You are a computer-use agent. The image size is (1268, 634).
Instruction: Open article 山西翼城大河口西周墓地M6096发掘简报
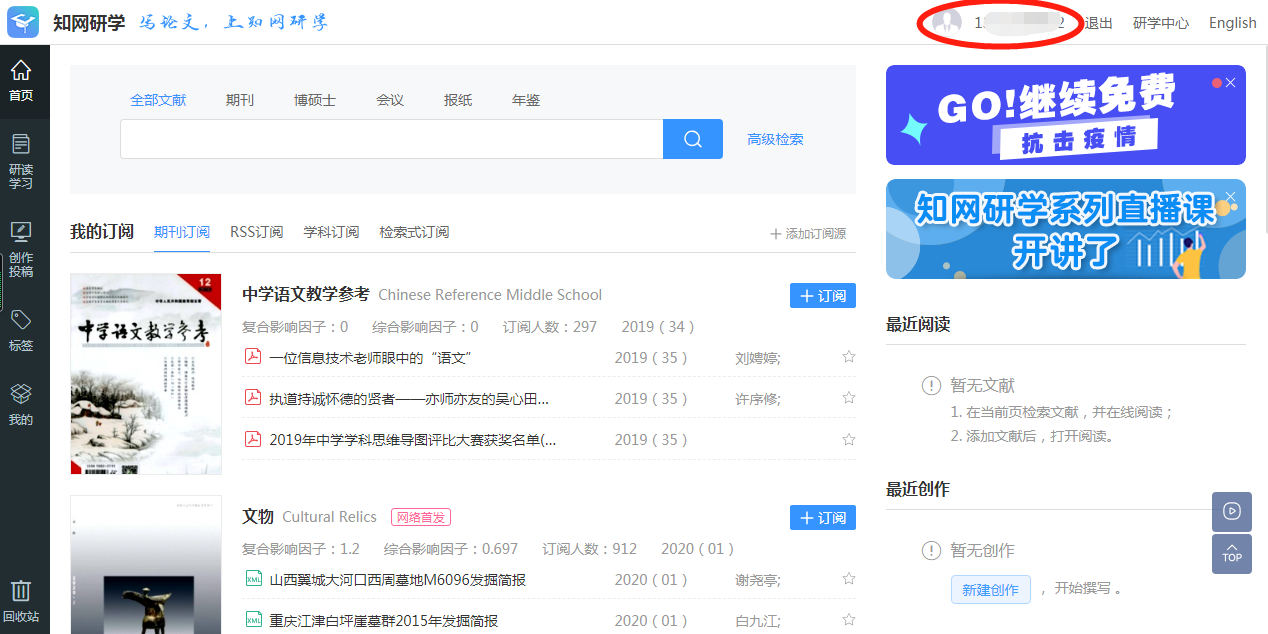[398, 580]
